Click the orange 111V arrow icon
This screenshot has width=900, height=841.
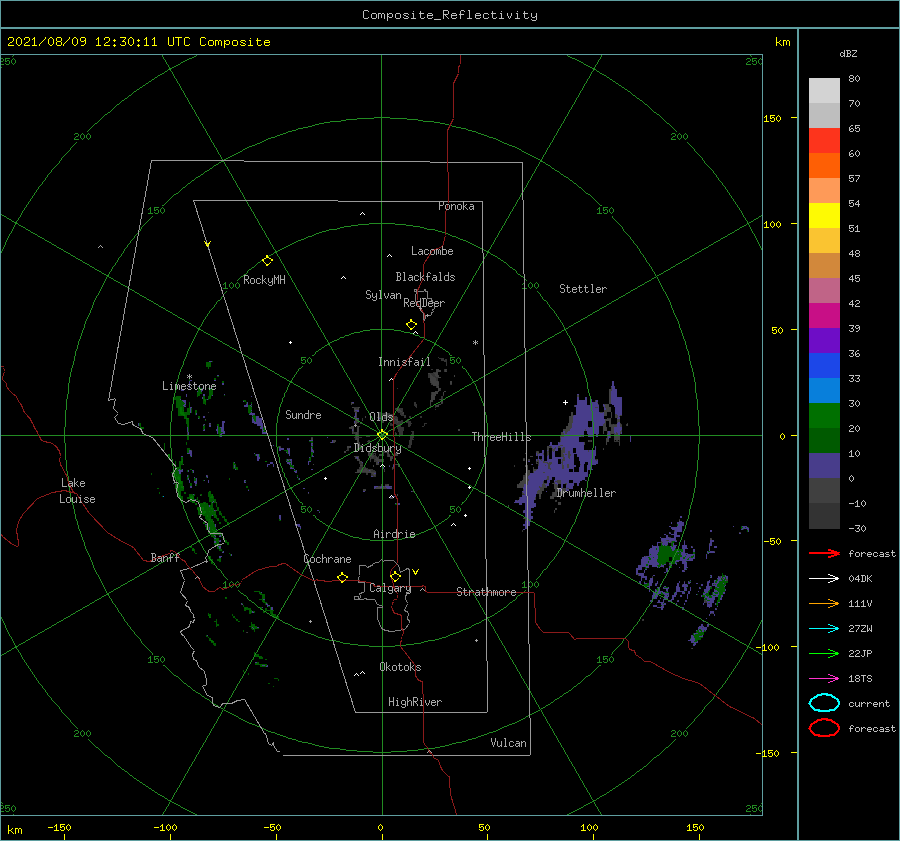(824, 603)
